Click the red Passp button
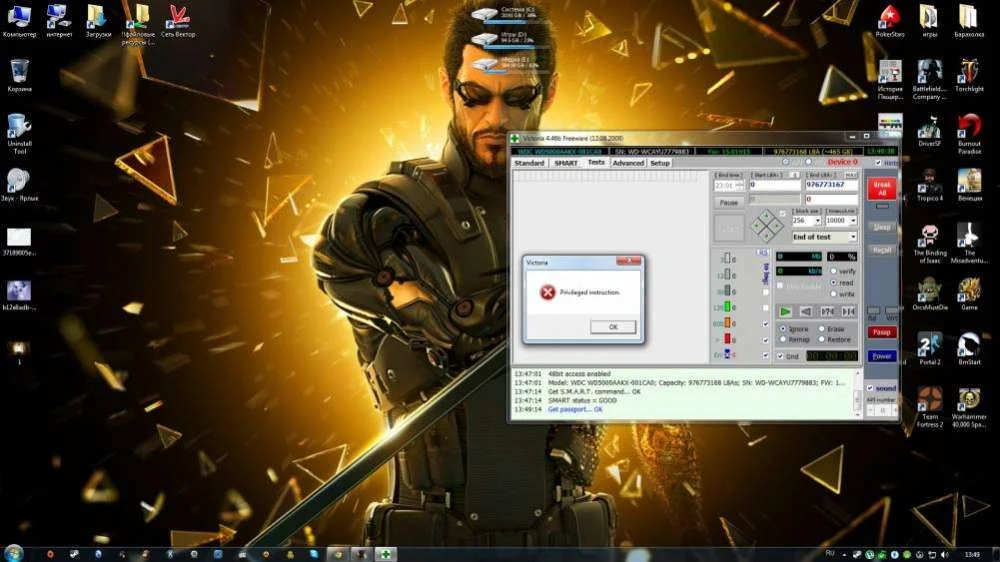 [882, 332]
